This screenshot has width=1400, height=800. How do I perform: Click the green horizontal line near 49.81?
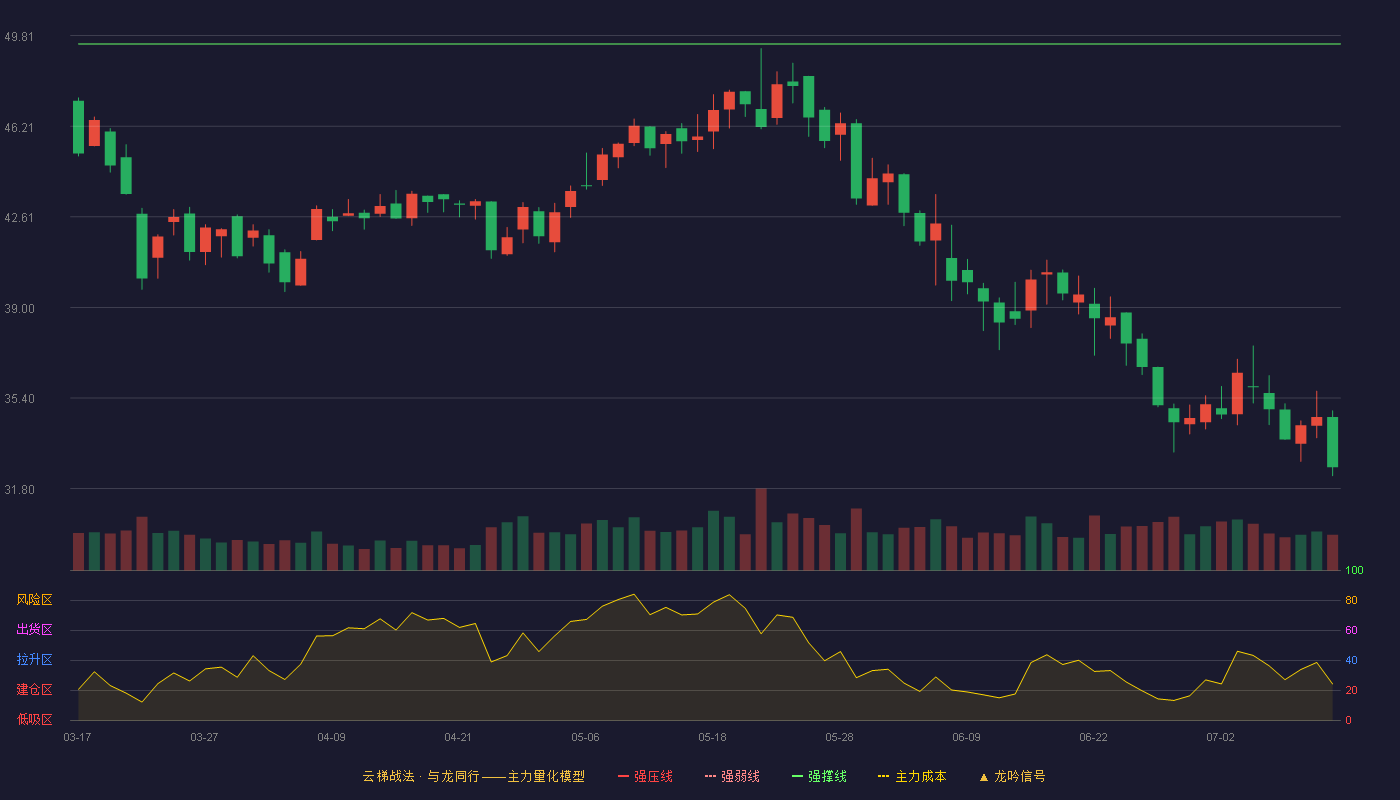pos(709,44)
